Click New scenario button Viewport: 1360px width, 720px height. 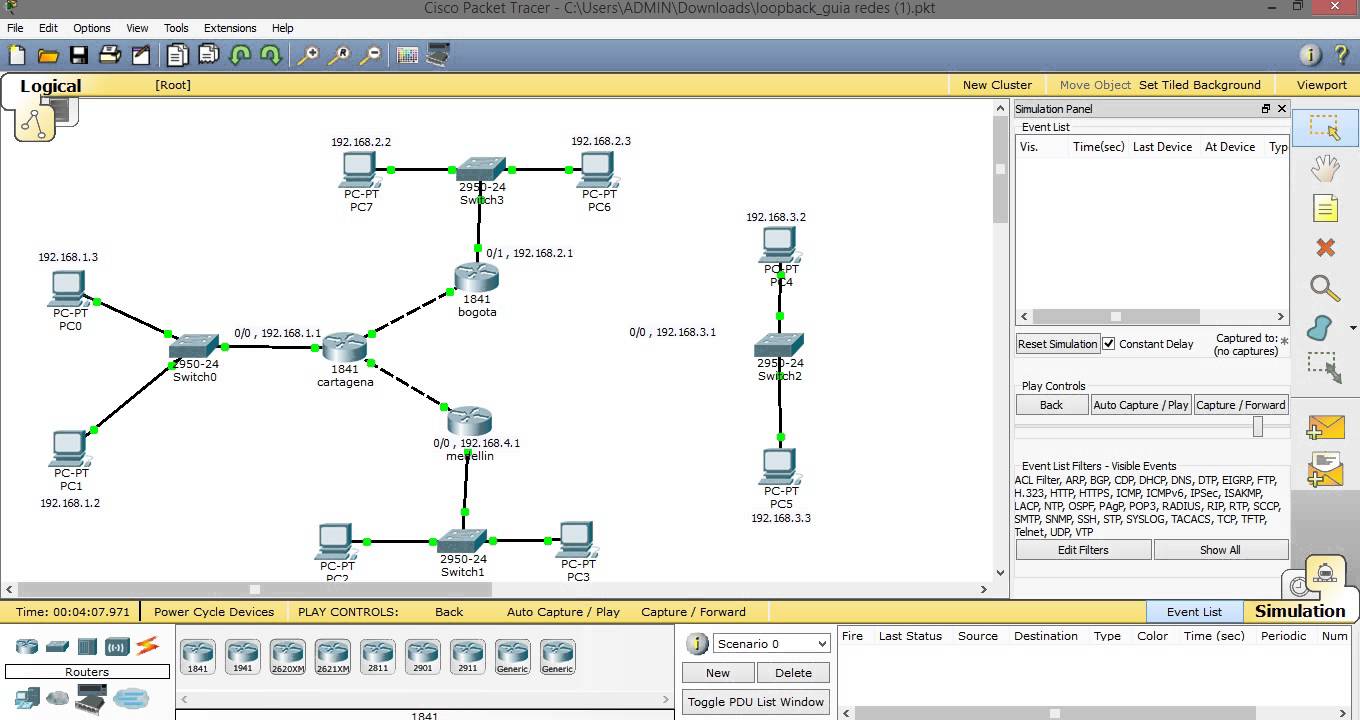coord(718,673)
